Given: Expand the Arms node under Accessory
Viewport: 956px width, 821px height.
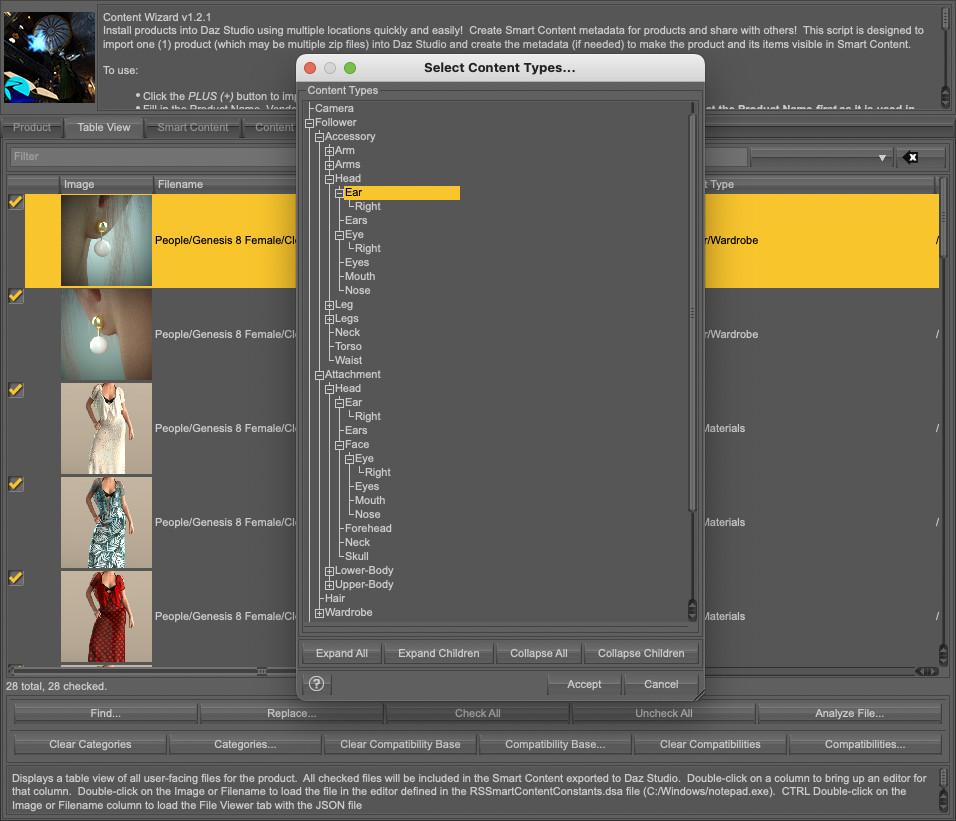Looking at the screenshot, I should [329, 165].
